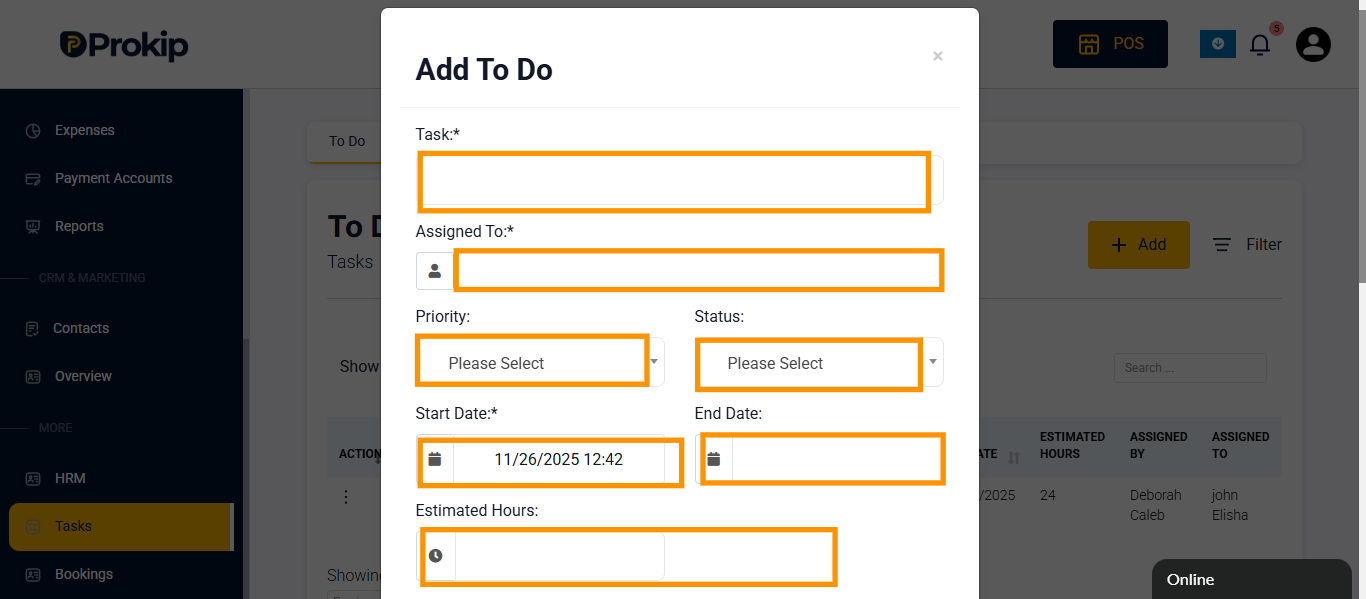Click the three-dot action icon in table row

tap(346, 497)
